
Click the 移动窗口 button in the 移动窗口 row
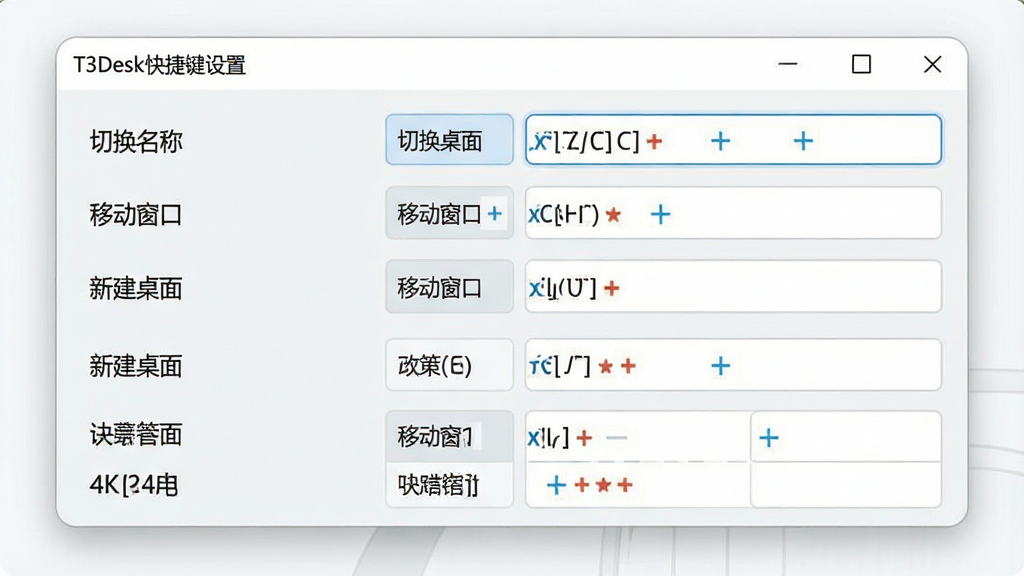pos(449,213)
